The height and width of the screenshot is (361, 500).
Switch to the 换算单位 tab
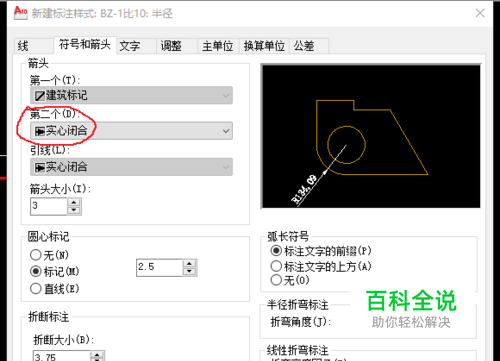264,46
